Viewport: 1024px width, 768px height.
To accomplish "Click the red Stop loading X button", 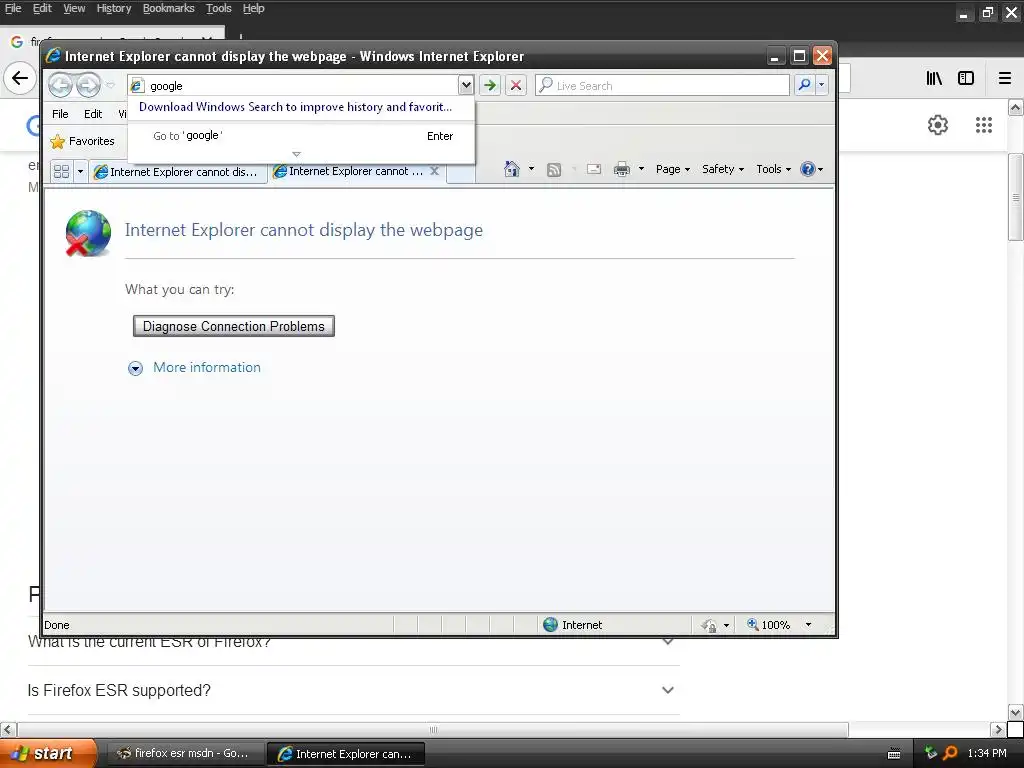I will coord(516,85).
